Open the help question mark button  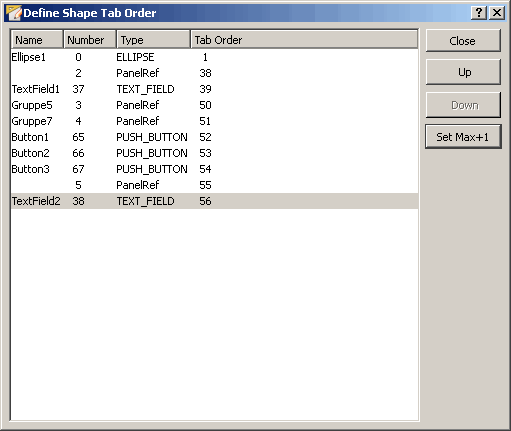click(x=479, y=13)
